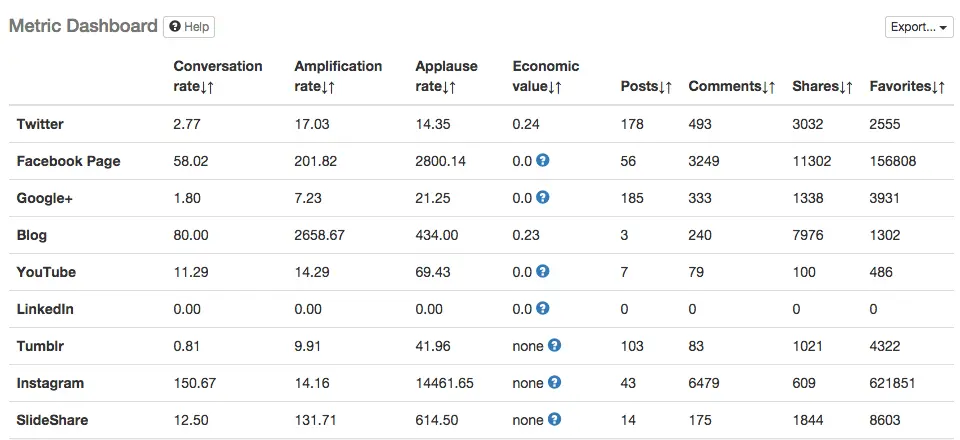Sort table by Economic value column

point(545,77)
